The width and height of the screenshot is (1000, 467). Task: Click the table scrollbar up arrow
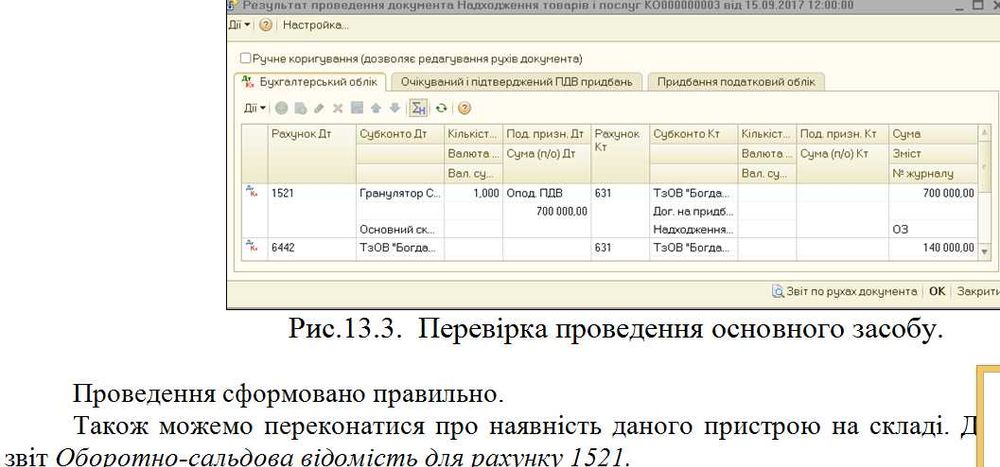(x=983, y=131)
